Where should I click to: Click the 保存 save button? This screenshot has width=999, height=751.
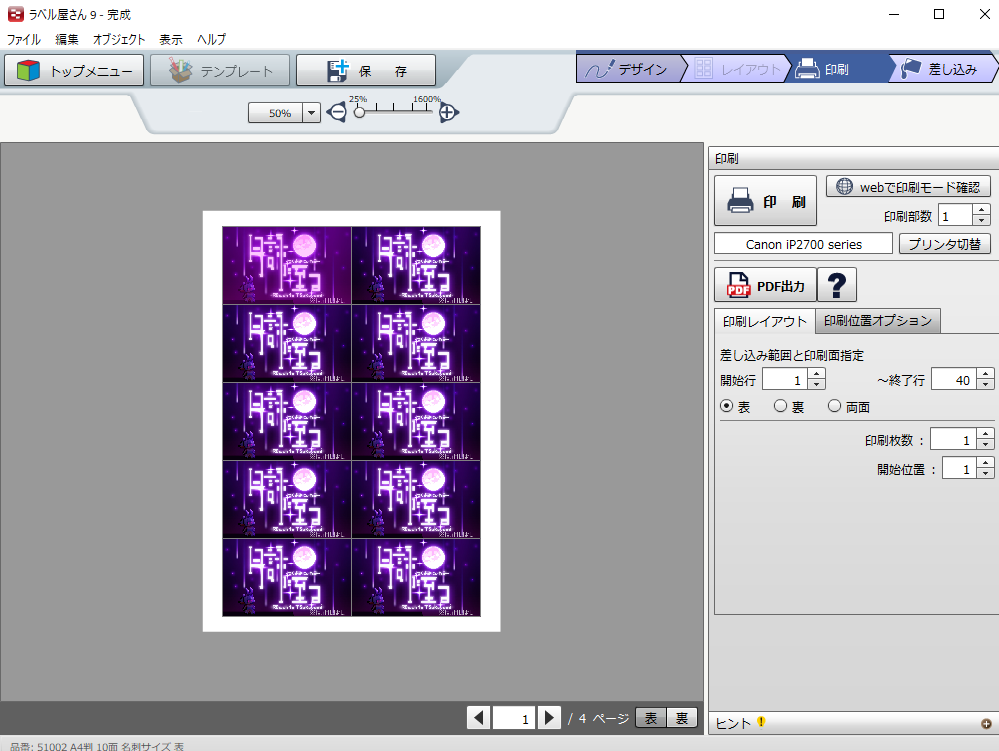[x=366, y=70]
